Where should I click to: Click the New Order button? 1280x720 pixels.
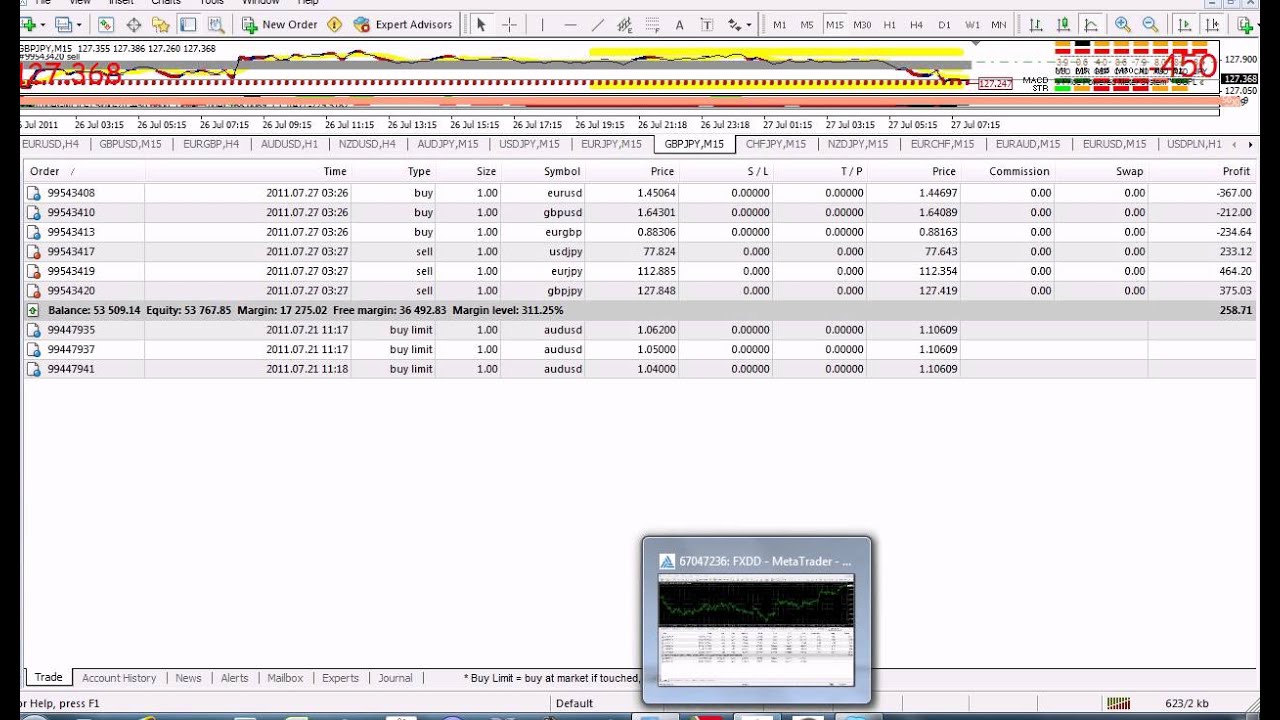click(280, 24)
